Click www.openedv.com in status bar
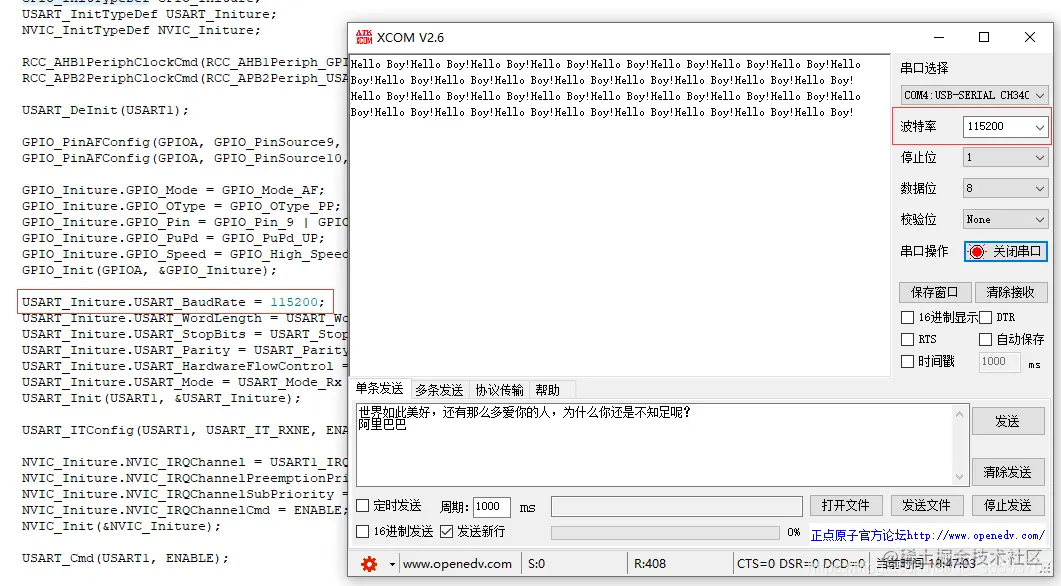Viewport: 1061px width, 586px height. click(x=457, y=564)
